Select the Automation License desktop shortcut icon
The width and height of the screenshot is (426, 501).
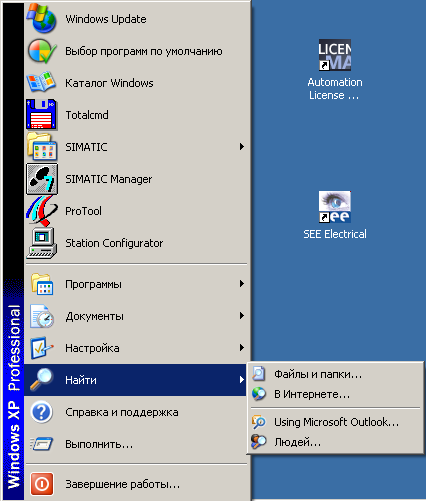point(335,55)
